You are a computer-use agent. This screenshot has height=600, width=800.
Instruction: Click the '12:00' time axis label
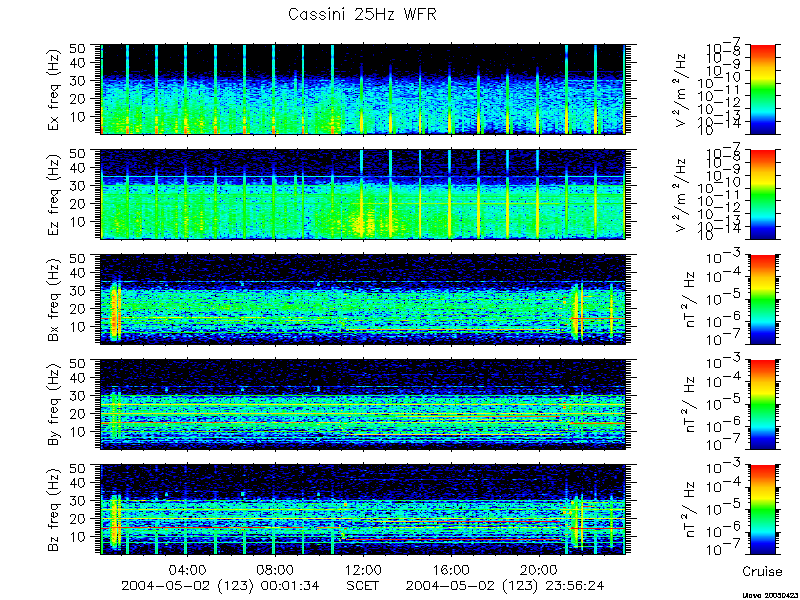(363, 569)
